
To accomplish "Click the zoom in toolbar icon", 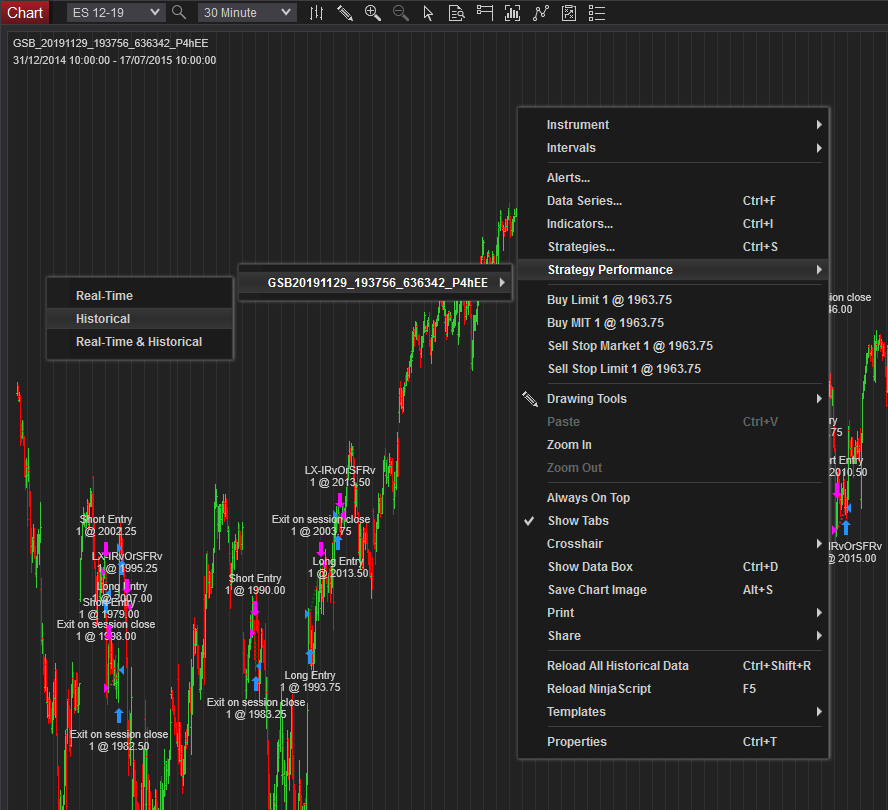I will click(x=373, y=12).
